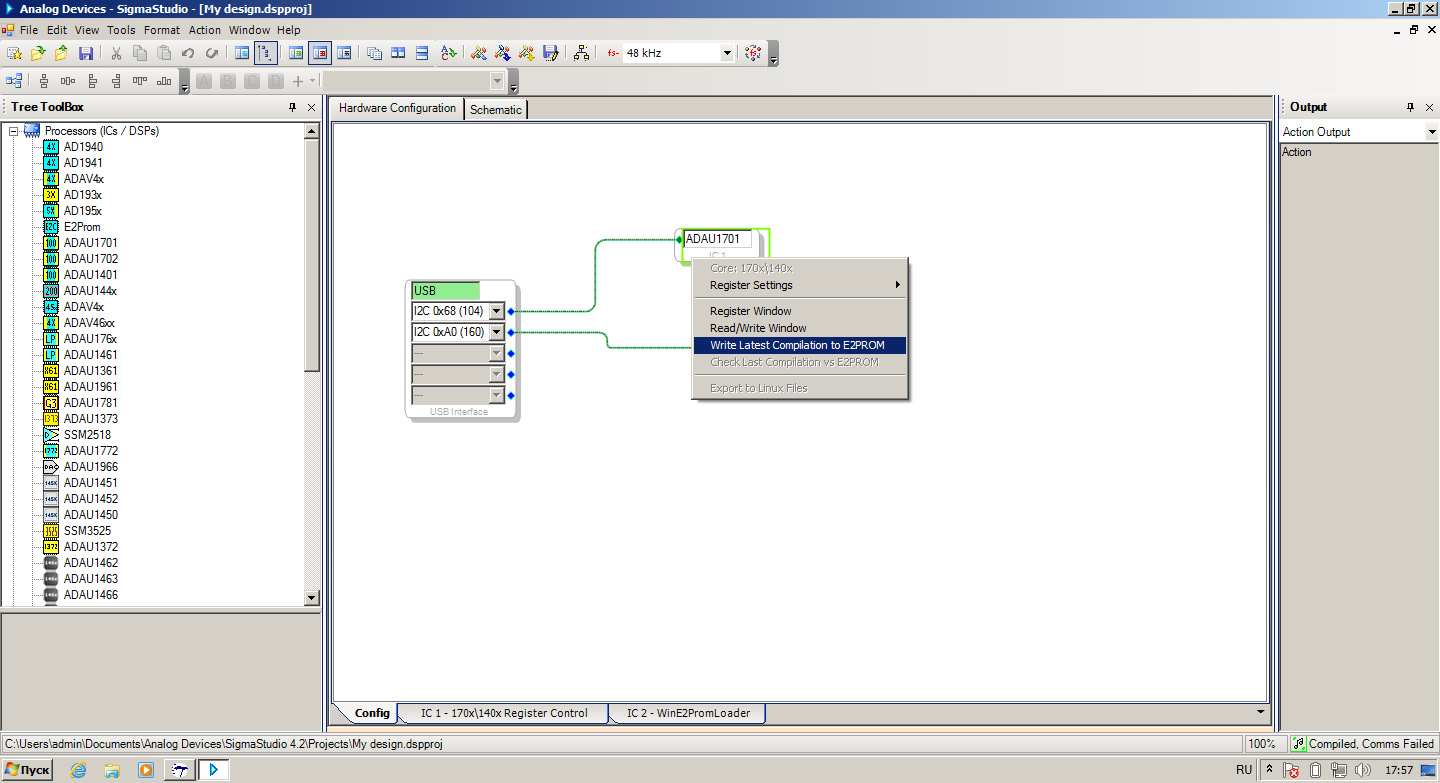Select Read/Write Window from context menu
The height and width of the screenshot is (783, 1440).
[800, 328]
